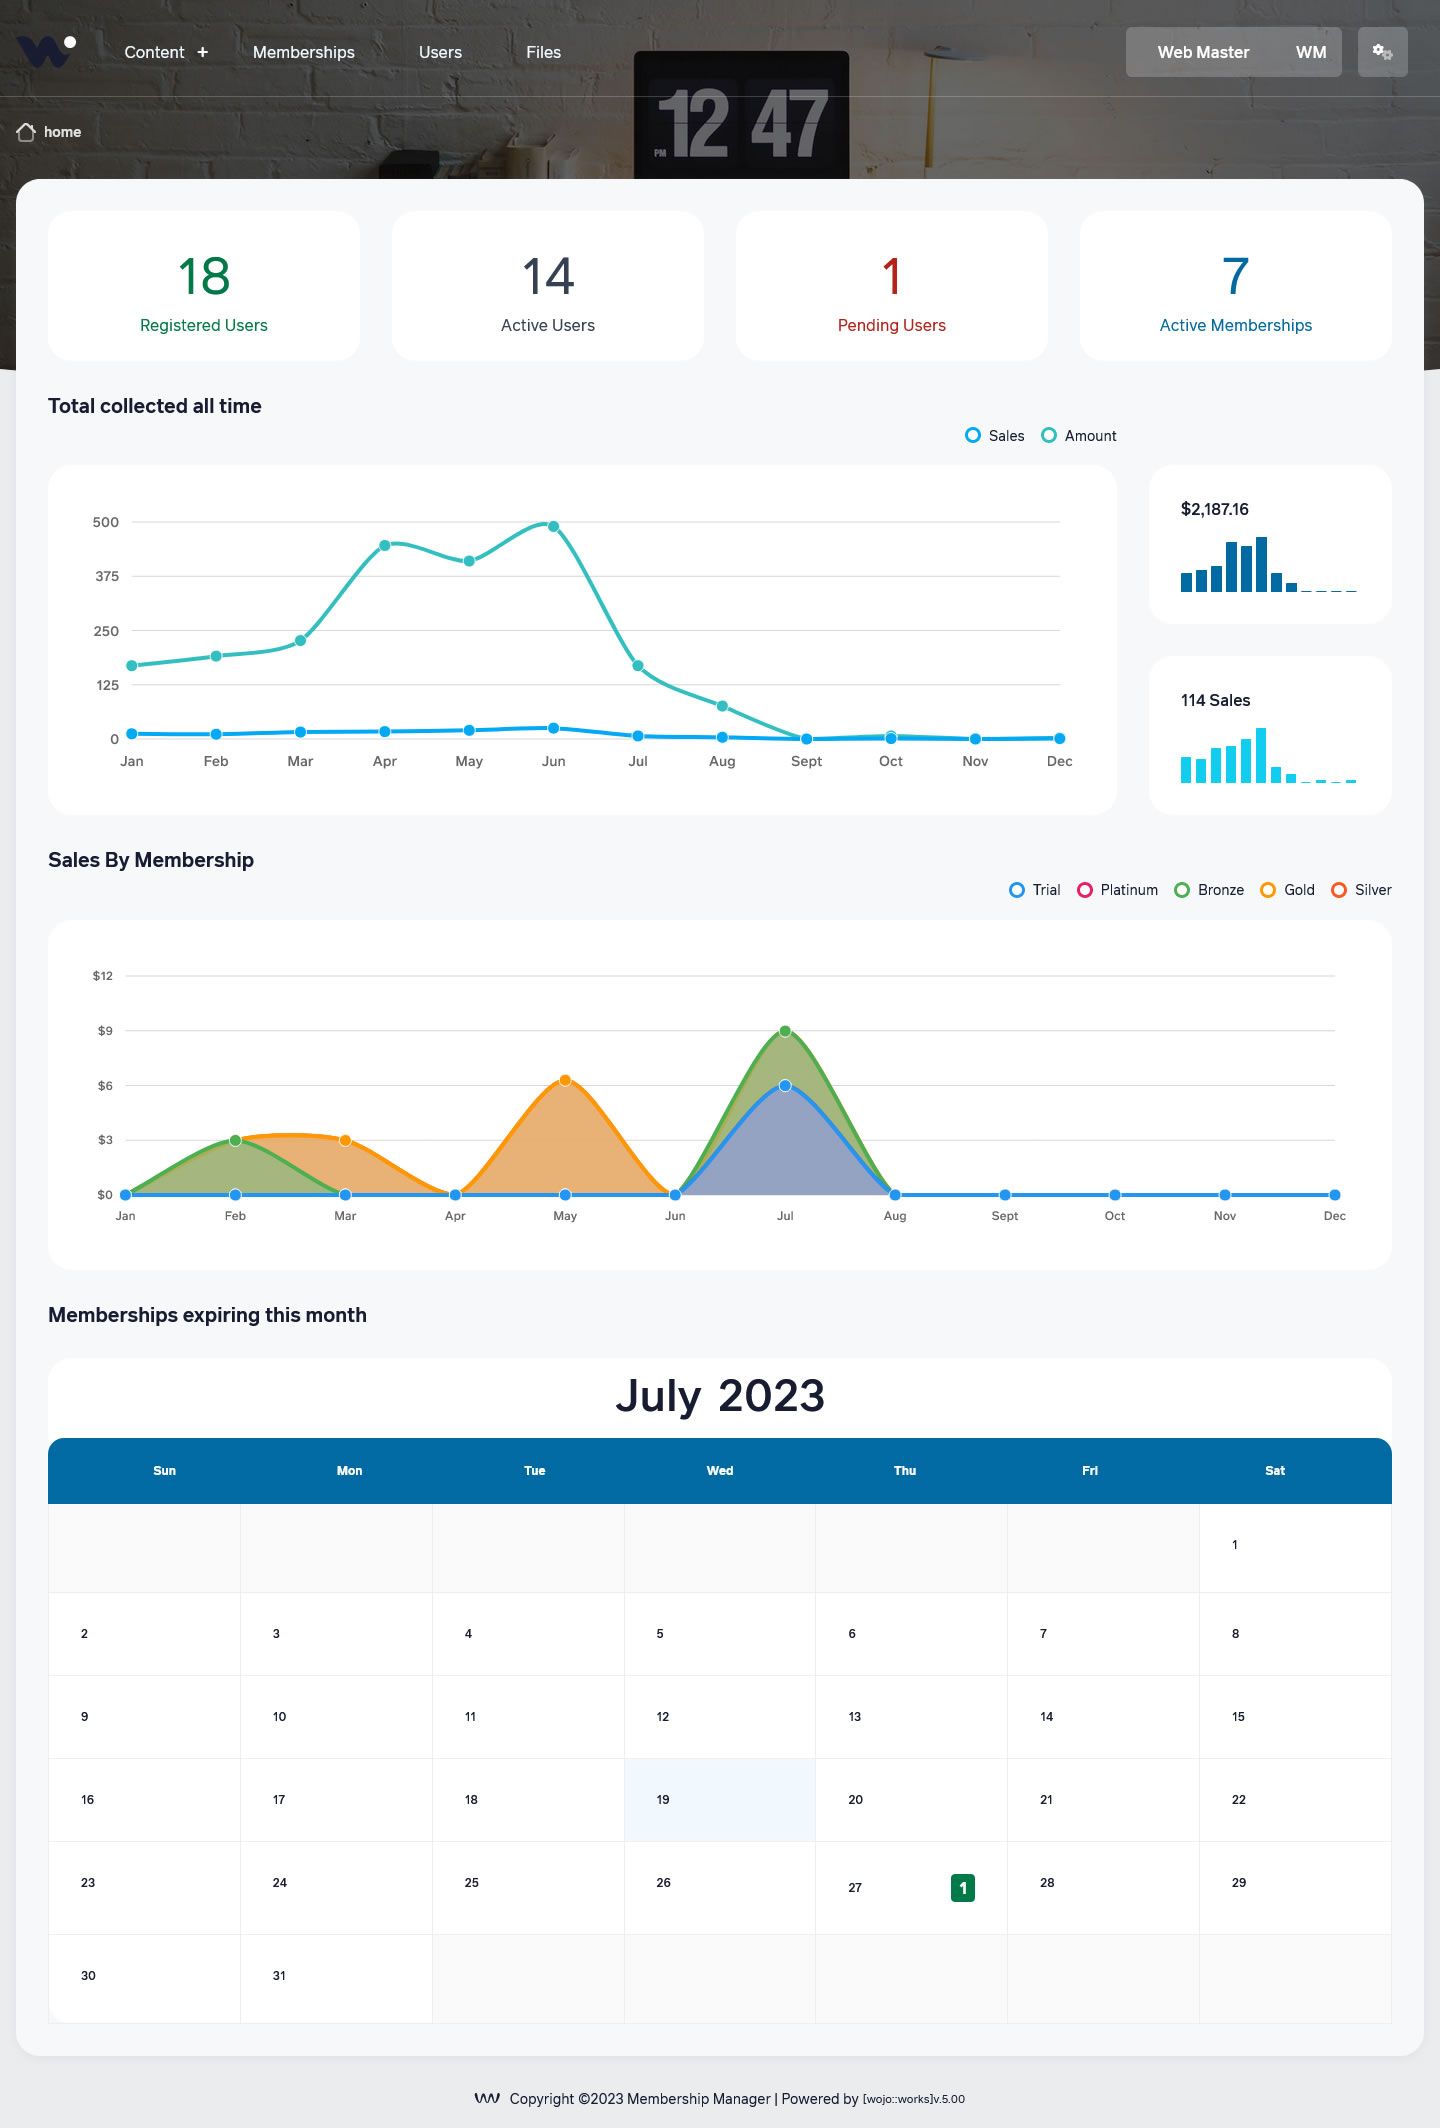Click green expiring badge on July 27
1440x2128 pixels.
(962, 1887)
